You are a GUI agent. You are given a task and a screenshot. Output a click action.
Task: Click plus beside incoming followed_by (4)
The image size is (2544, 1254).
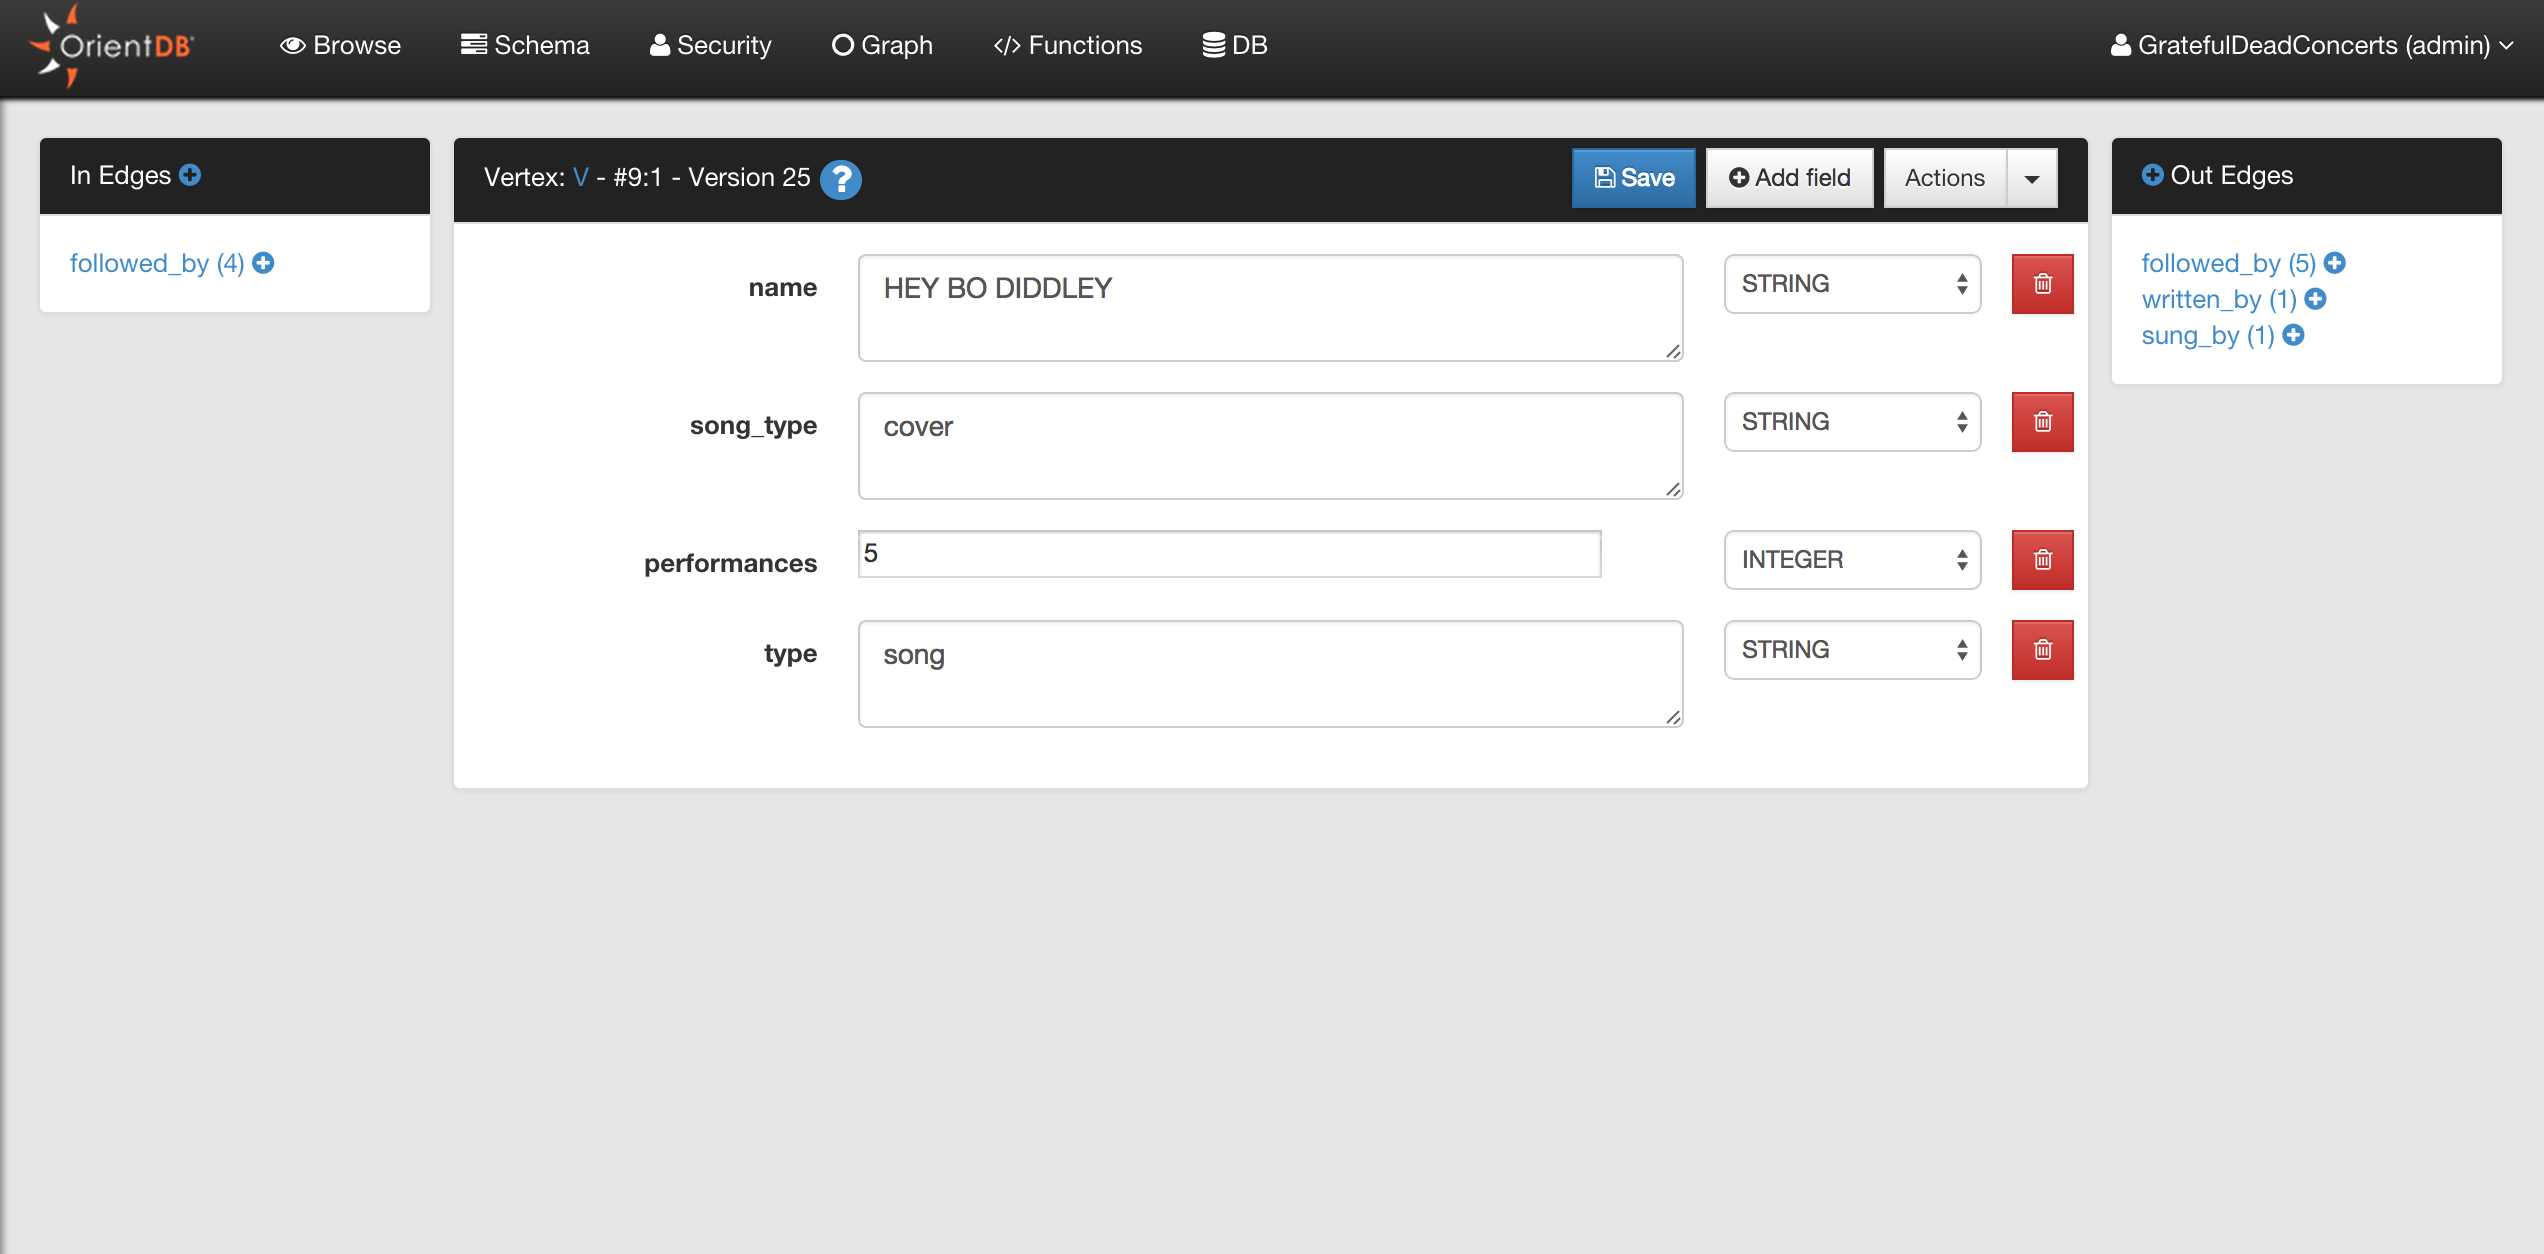(x=263, y=263)
